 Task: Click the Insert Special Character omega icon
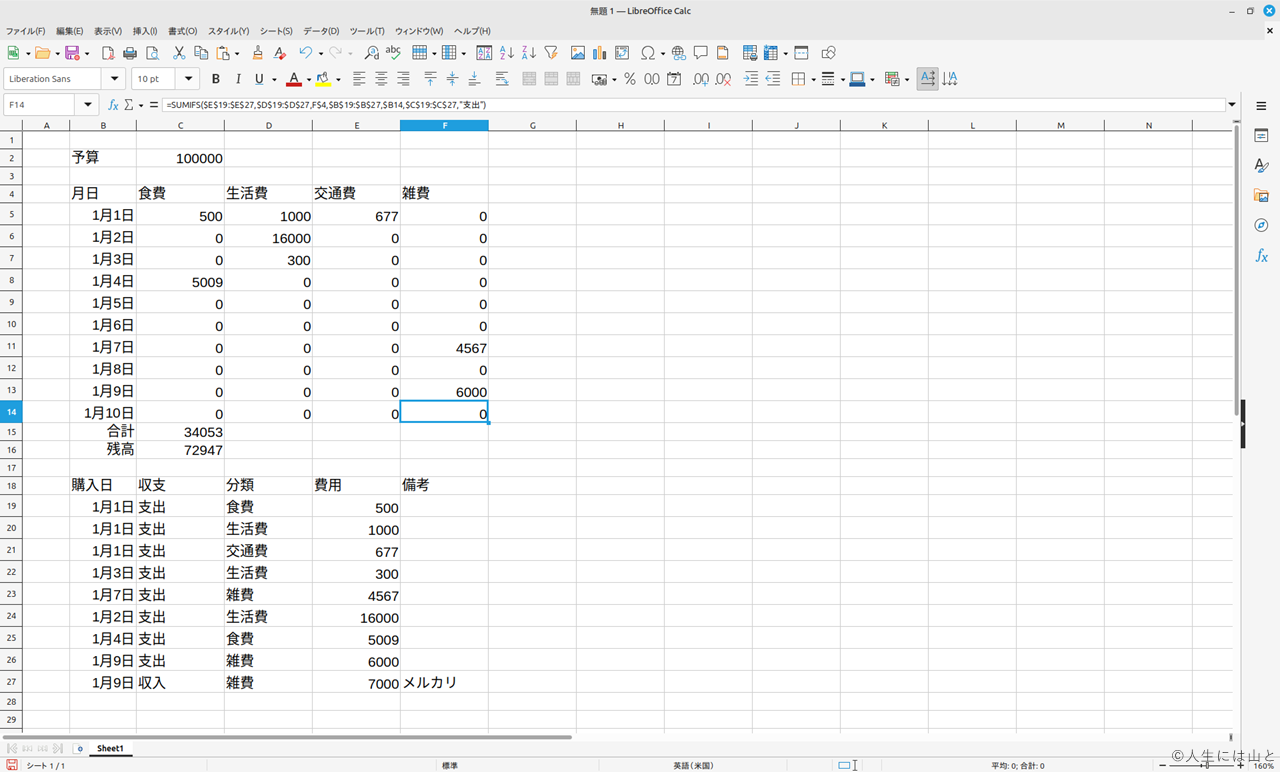point(647,53)
